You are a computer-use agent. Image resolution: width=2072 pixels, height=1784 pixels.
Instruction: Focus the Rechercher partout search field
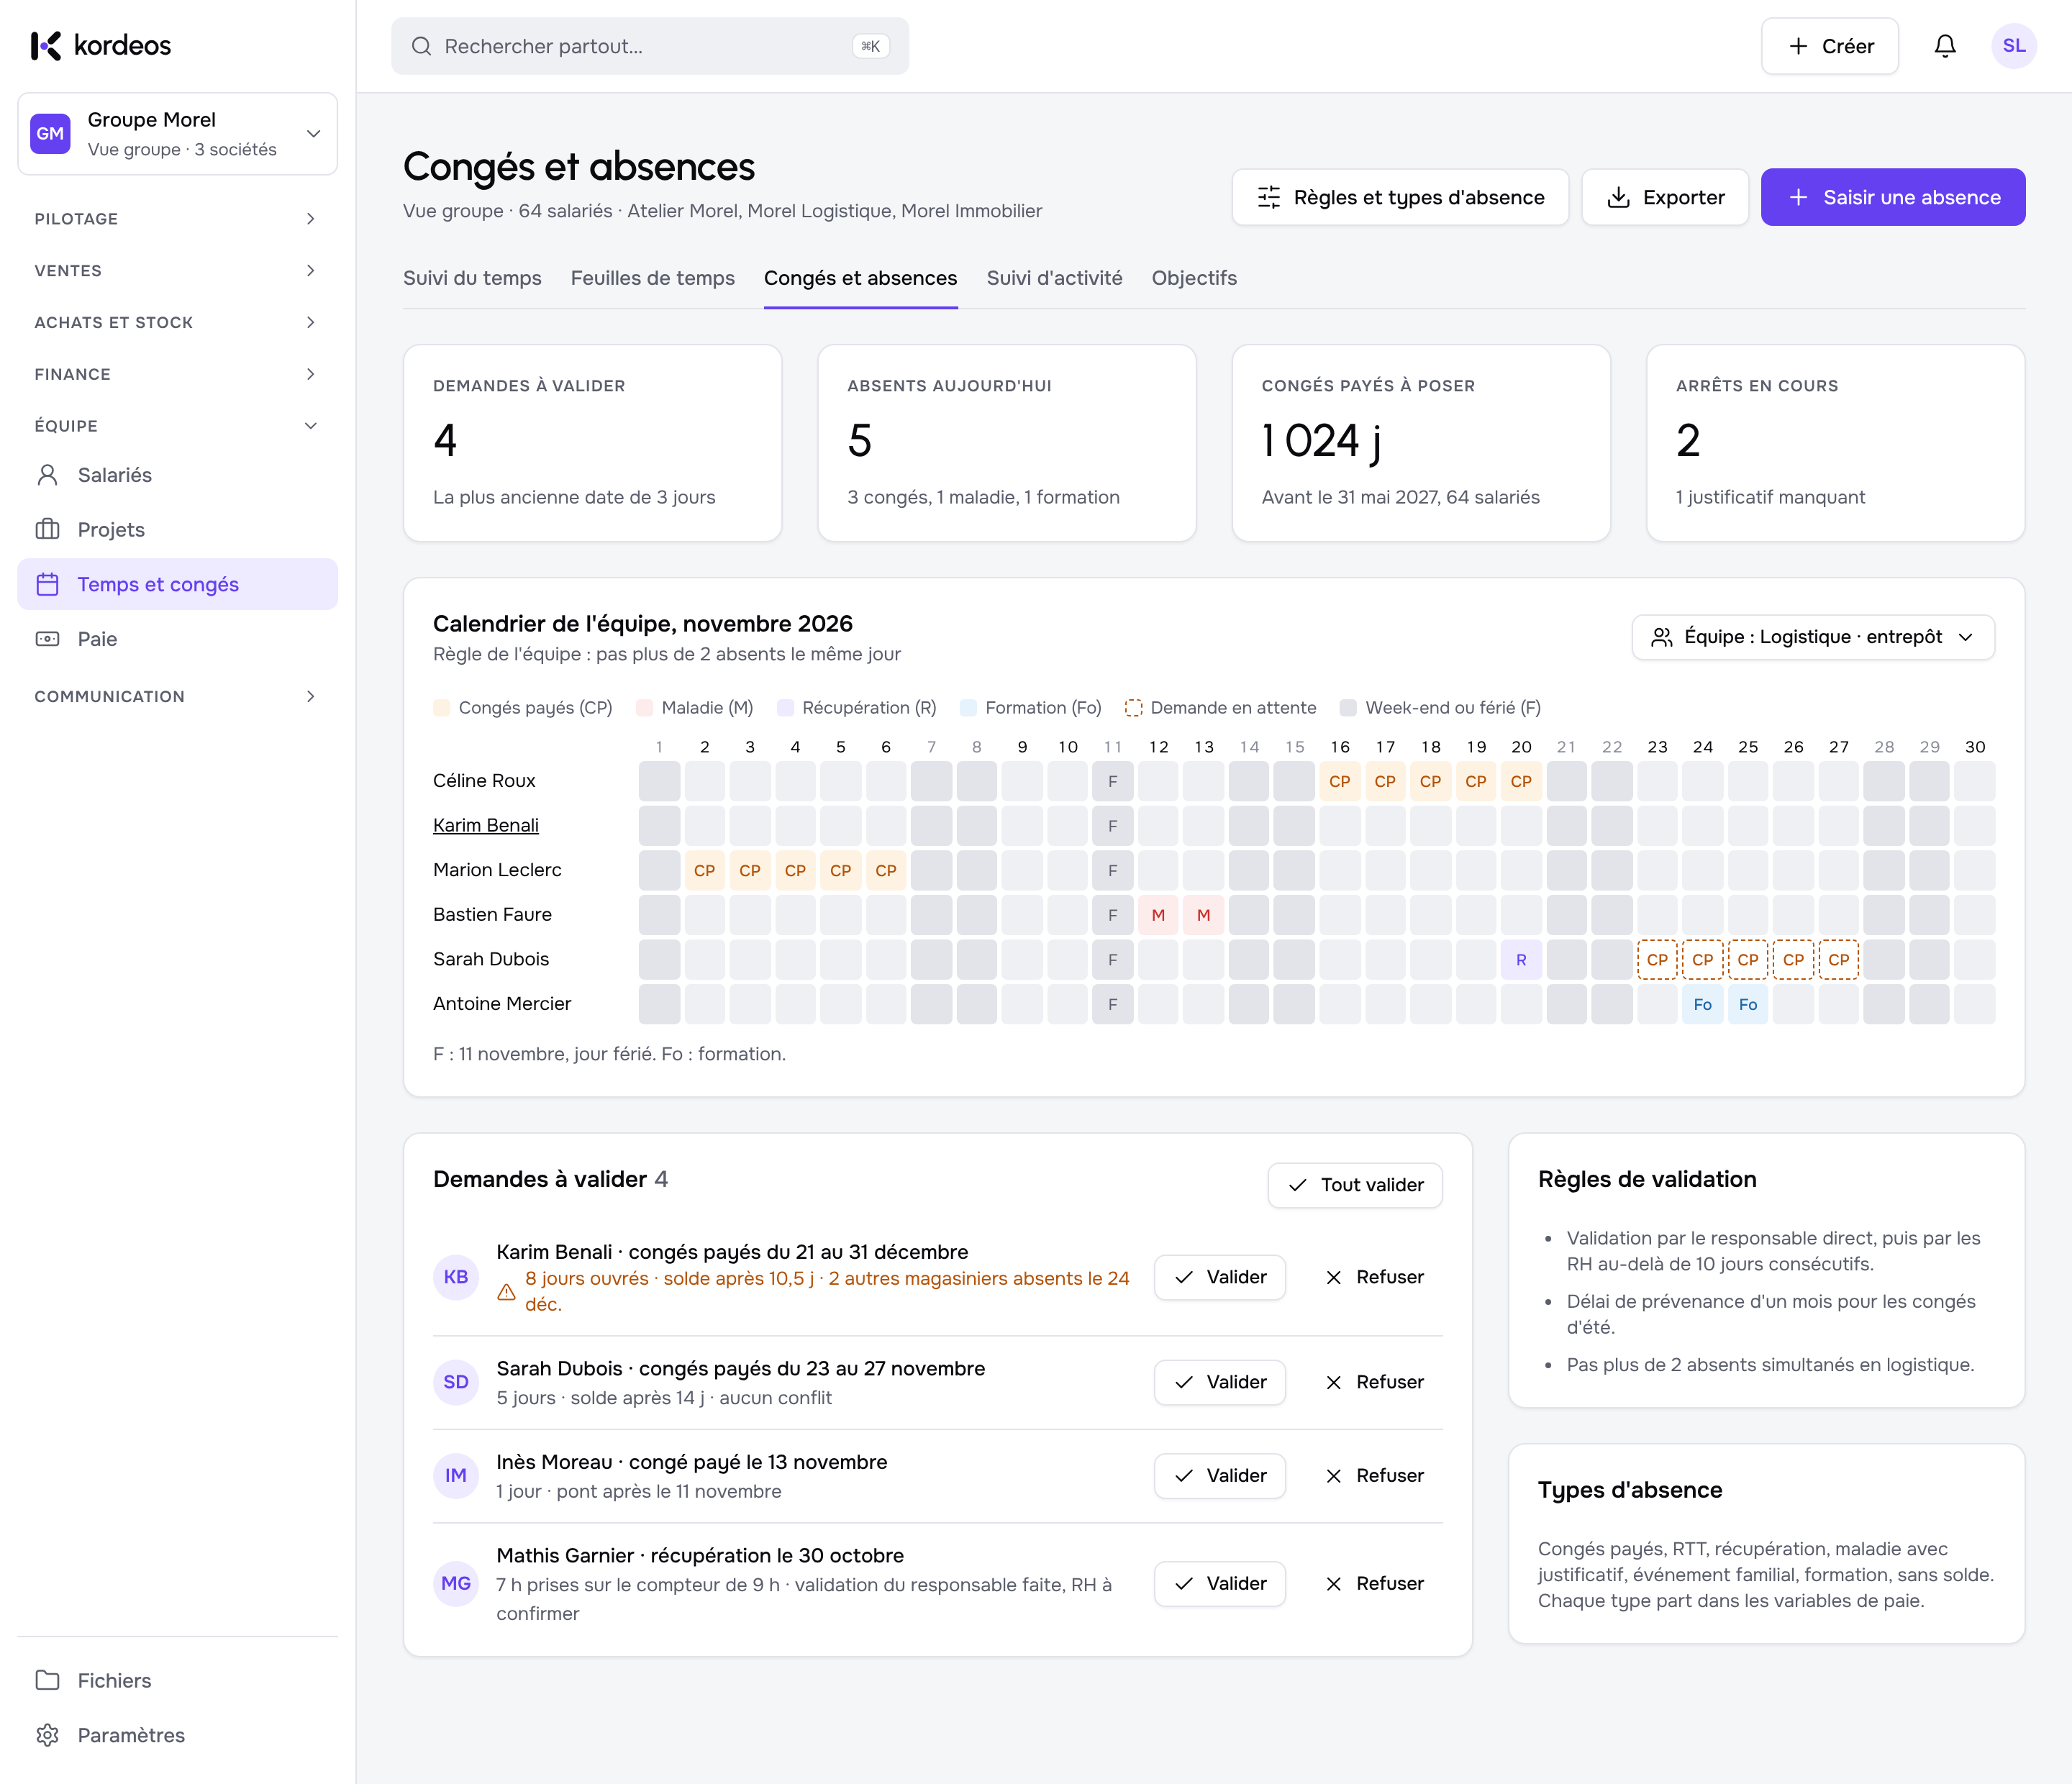pos(649,46)
